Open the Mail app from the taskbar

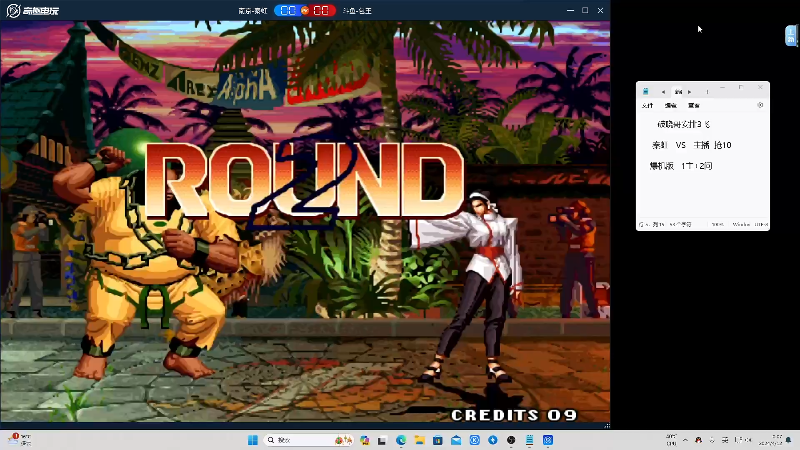pos(456,440)
